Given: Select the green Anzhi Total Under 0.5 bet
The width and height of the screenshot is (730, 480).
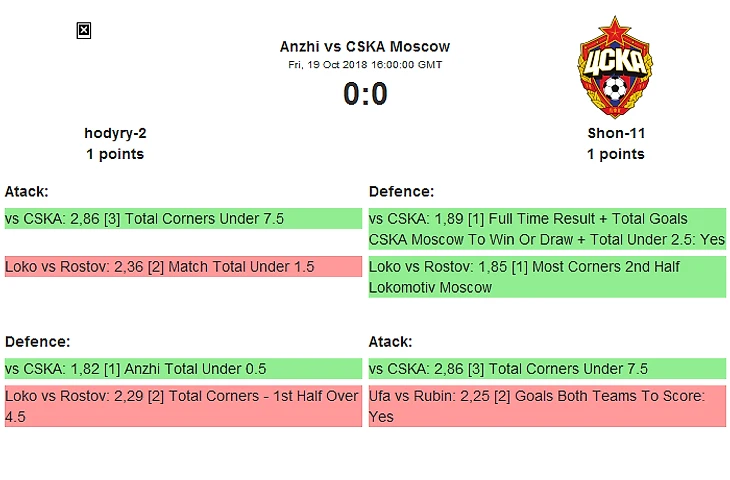Looking at the screenshot, I should [183, 368].
